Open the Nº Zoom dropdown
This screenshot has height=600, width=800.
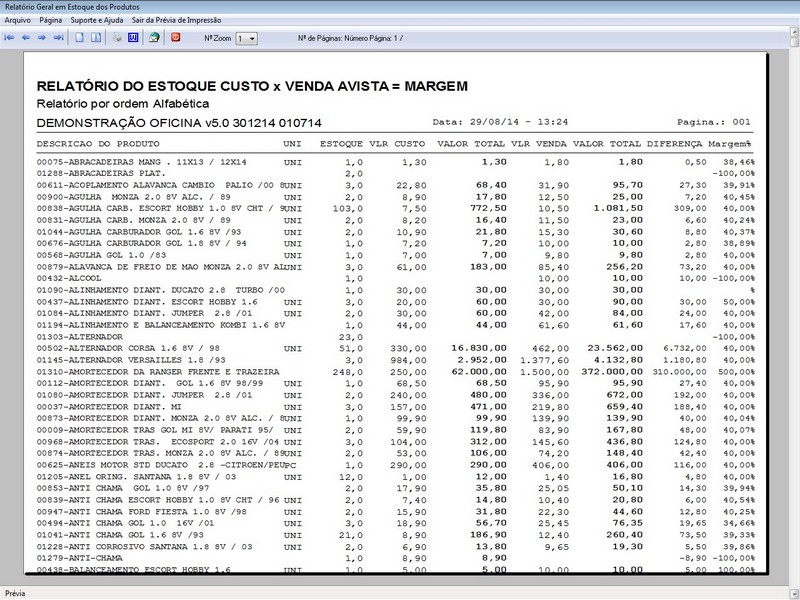point(247,38)
